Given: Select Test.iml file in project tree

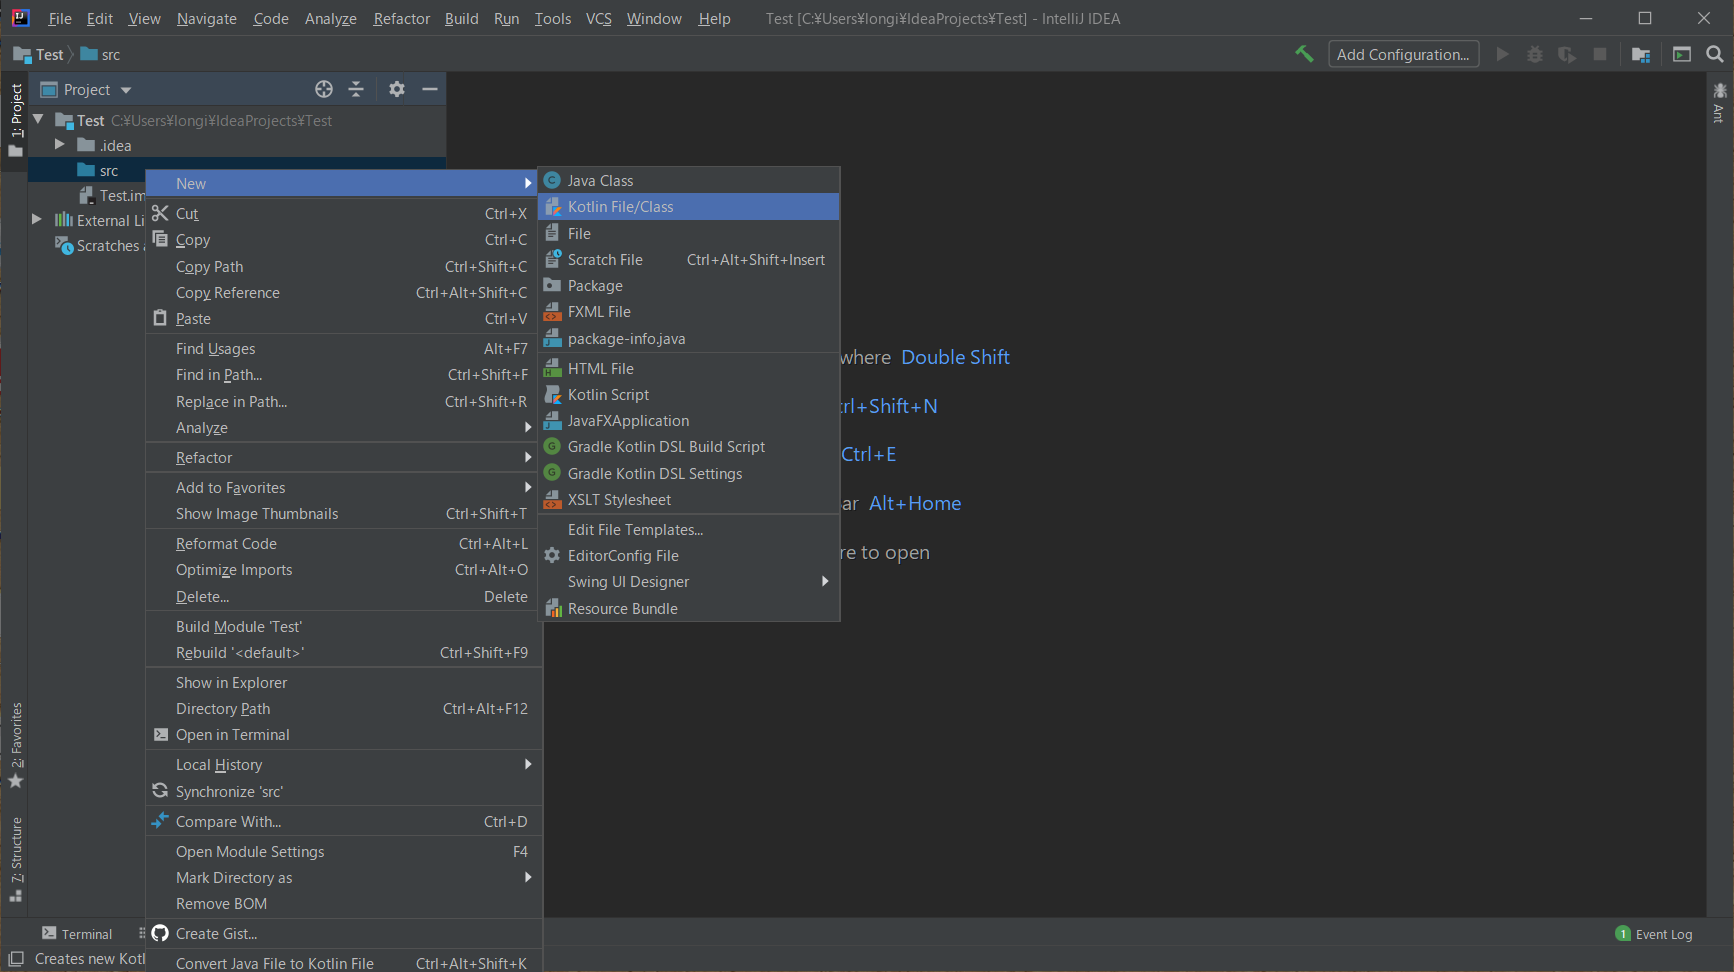Looking at the screenshot, I should pyautogui.click(x=112, y=195).
